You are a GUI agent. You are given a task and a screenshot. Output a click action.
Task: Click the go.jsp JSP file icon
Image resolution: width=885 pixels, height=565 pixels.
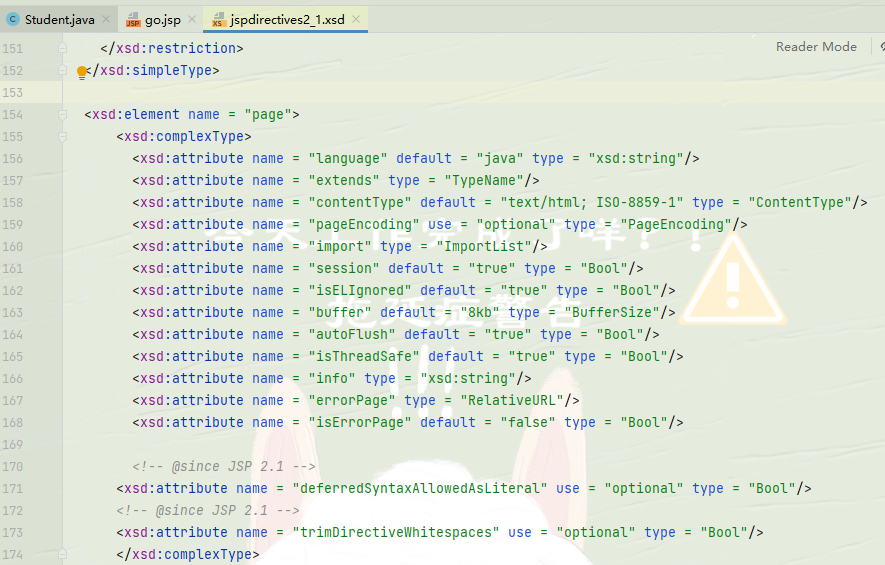click(x=133, y=20)
